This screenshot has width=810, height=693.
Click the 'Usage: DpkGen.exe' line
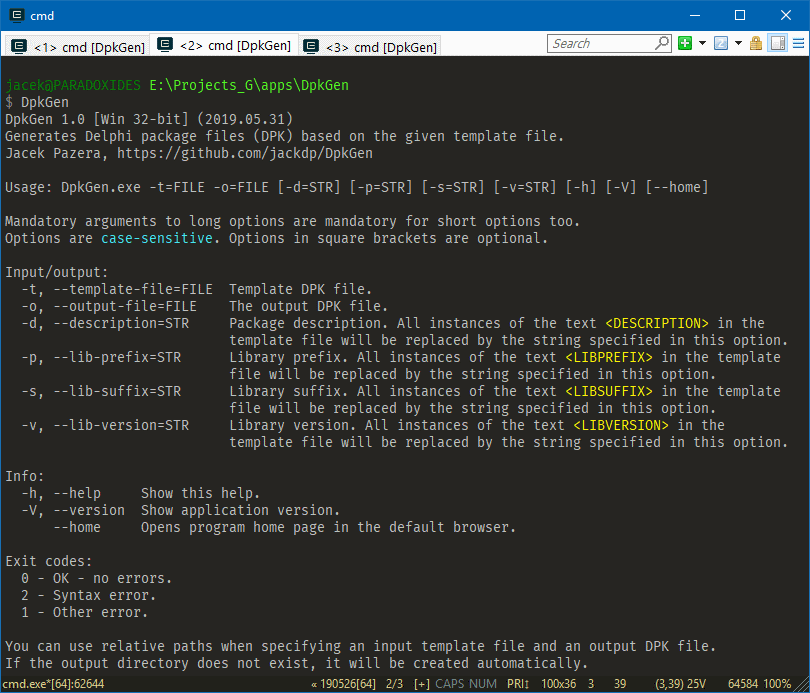[x=356, y=187]
